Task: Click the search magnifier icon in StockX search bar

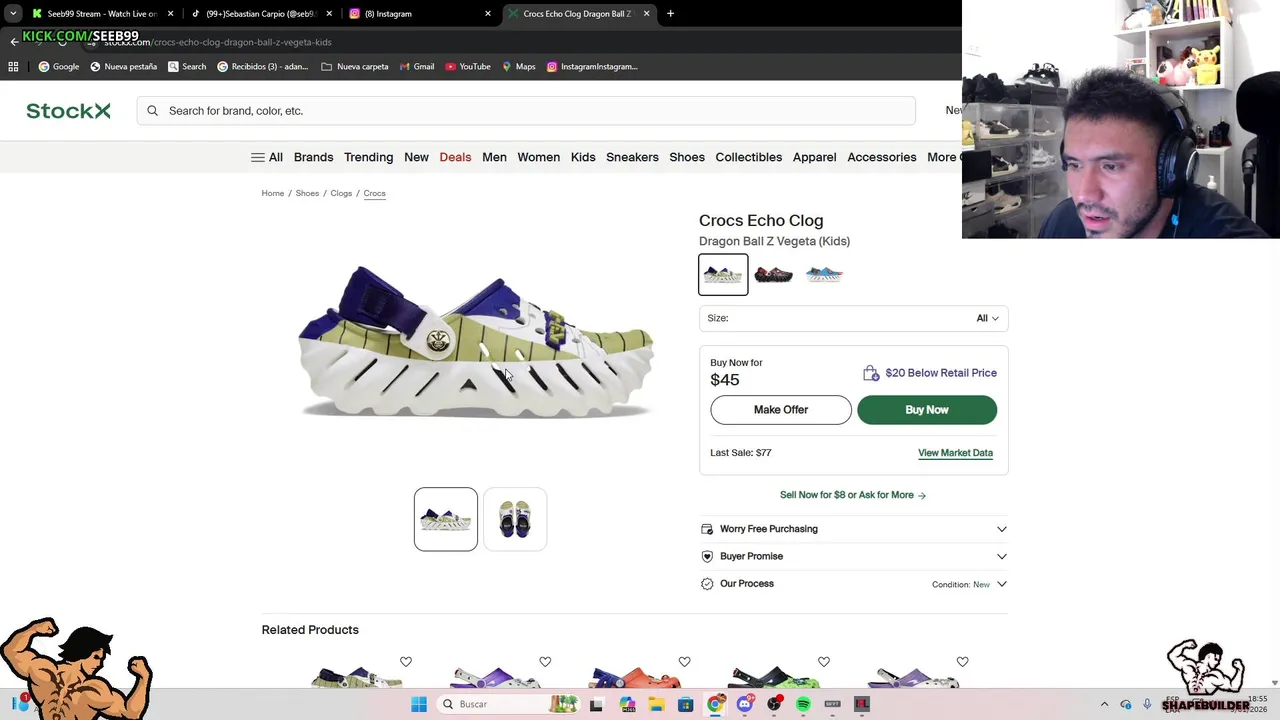Action: [x=152, y=111]
